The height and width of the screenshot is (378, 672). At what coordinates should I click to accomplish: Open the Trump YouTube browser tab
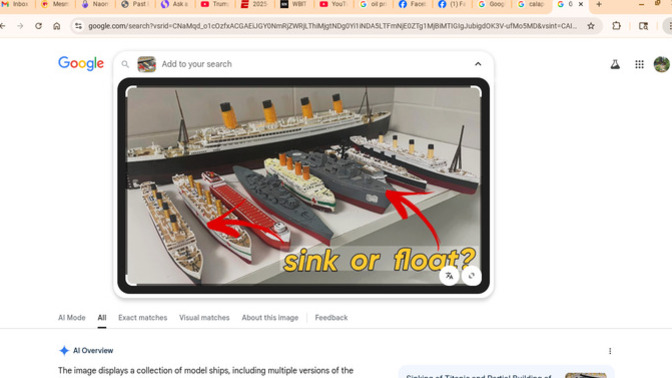click(215, 4)
